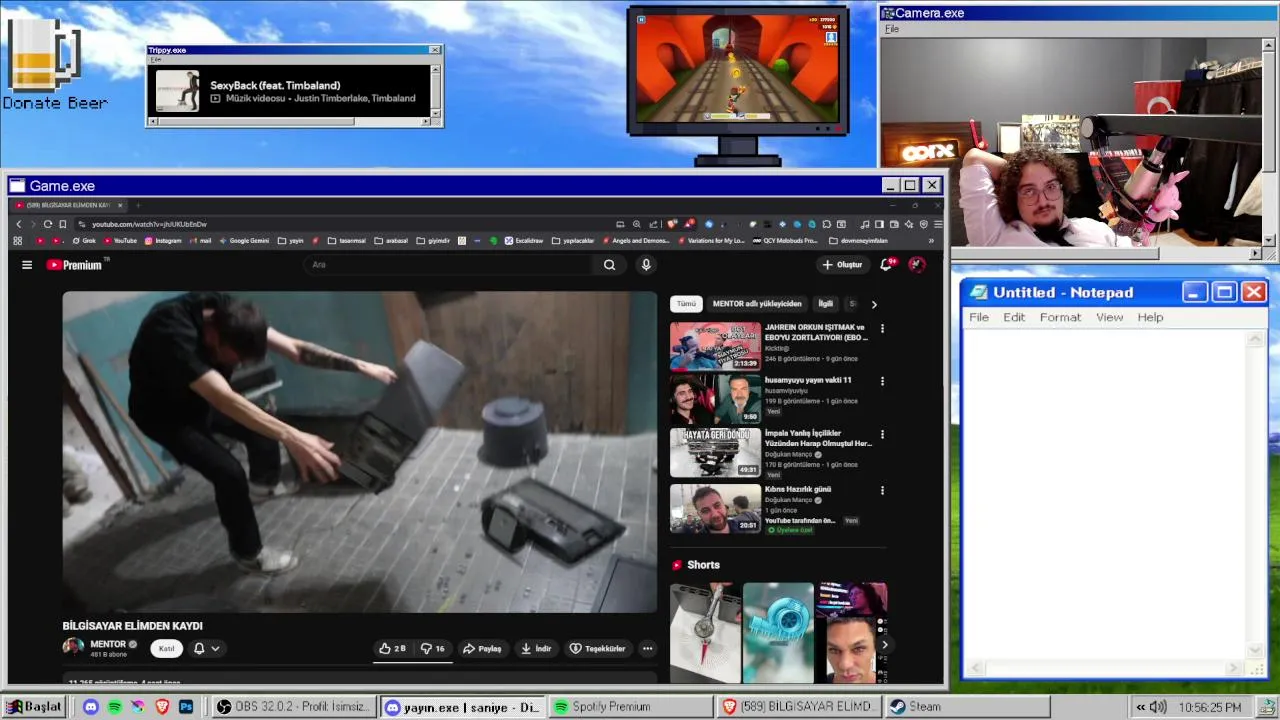The width and height of the screenshot is (1280, 720).
Task: Open YouTube notifications bell
Action: 886,265
